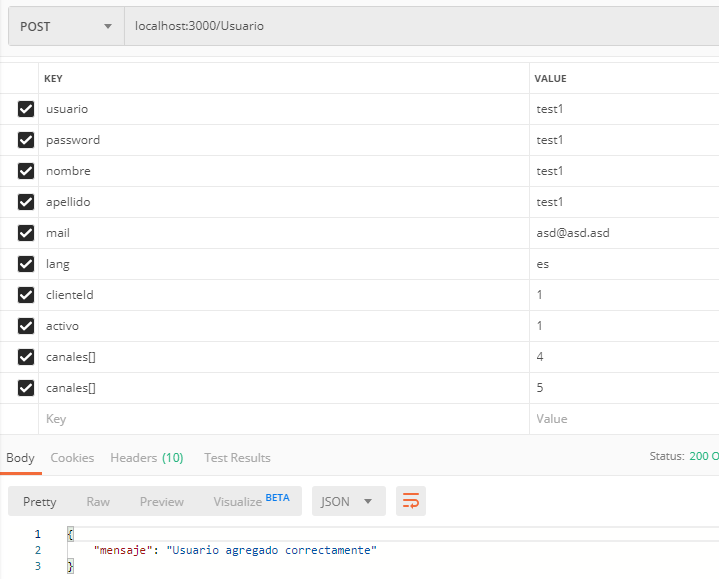Uncheck the usuario parameter checkbox
Image resolution: width=719 pixels, height=579 pixels.
(x=26, y=109)
